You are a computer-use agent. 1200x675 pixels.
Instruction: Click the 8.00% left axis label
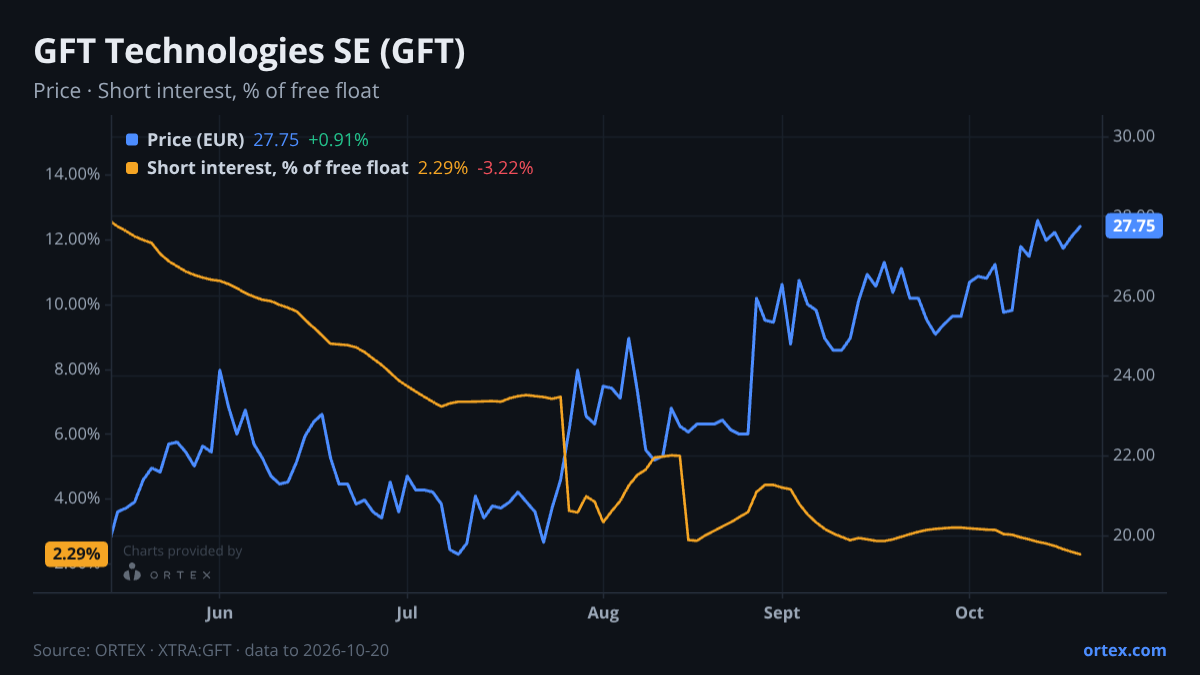click(77, 369)
